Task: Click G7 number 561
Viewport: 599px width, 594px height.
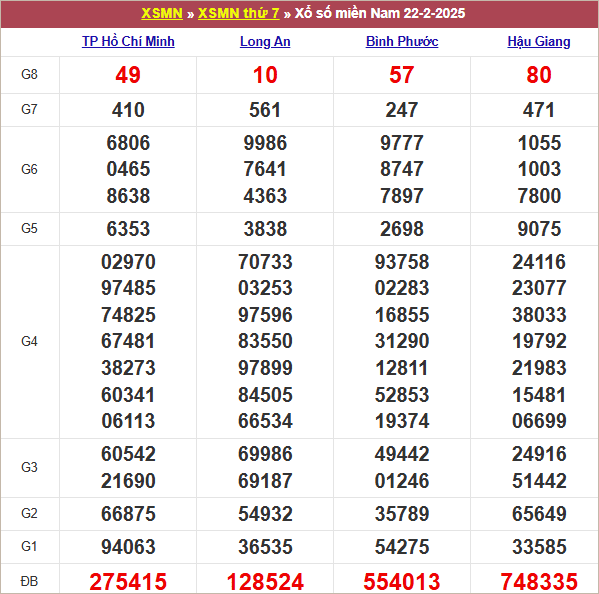Action: (265, 110)
